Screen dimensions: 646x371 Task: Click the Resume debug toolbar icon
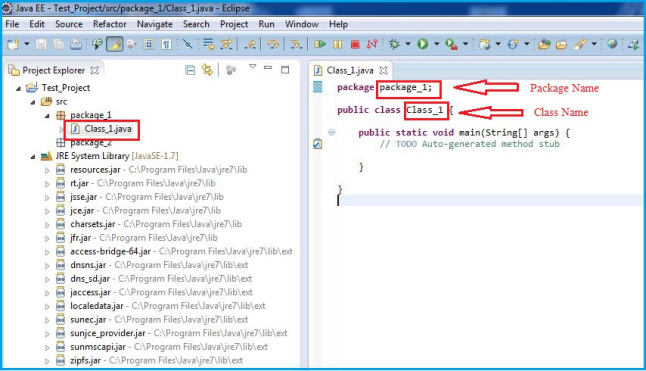320,44
